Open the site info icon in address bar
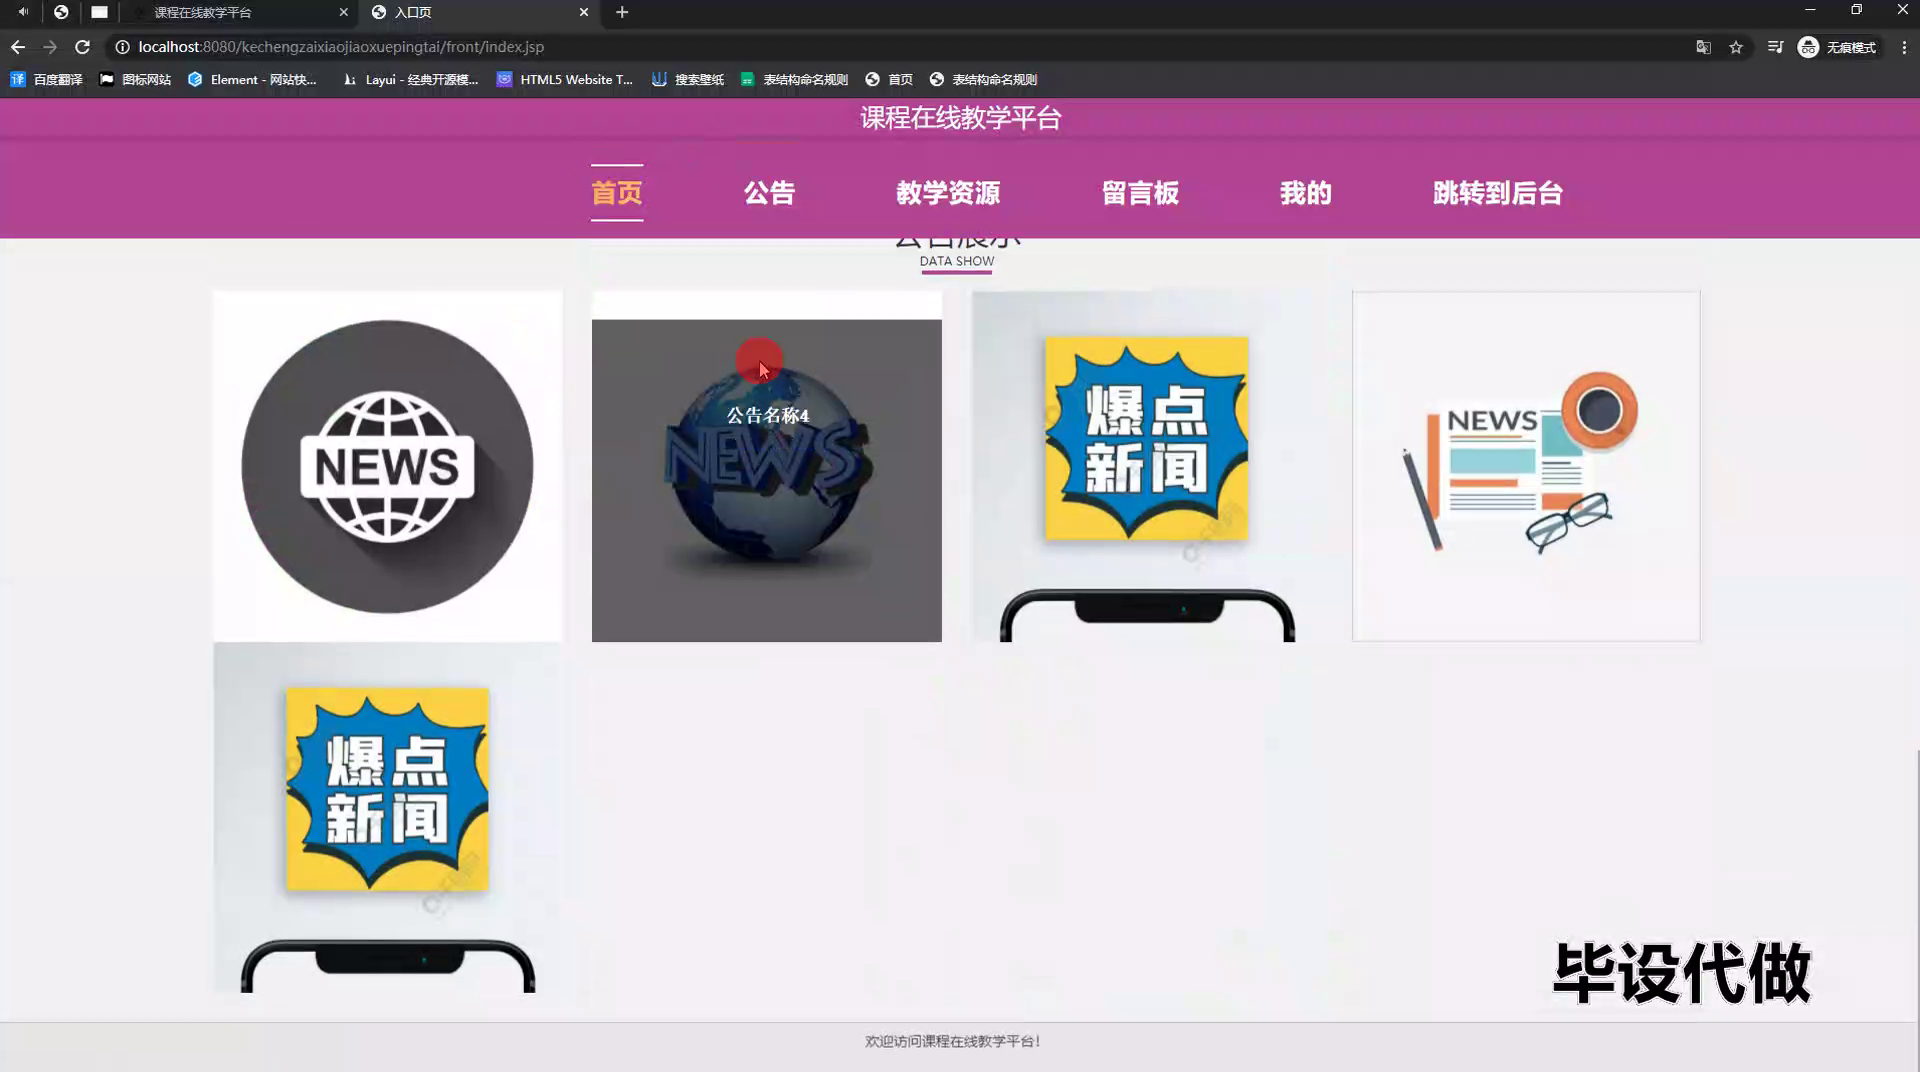The image size is (1920, 1072). 122,47
